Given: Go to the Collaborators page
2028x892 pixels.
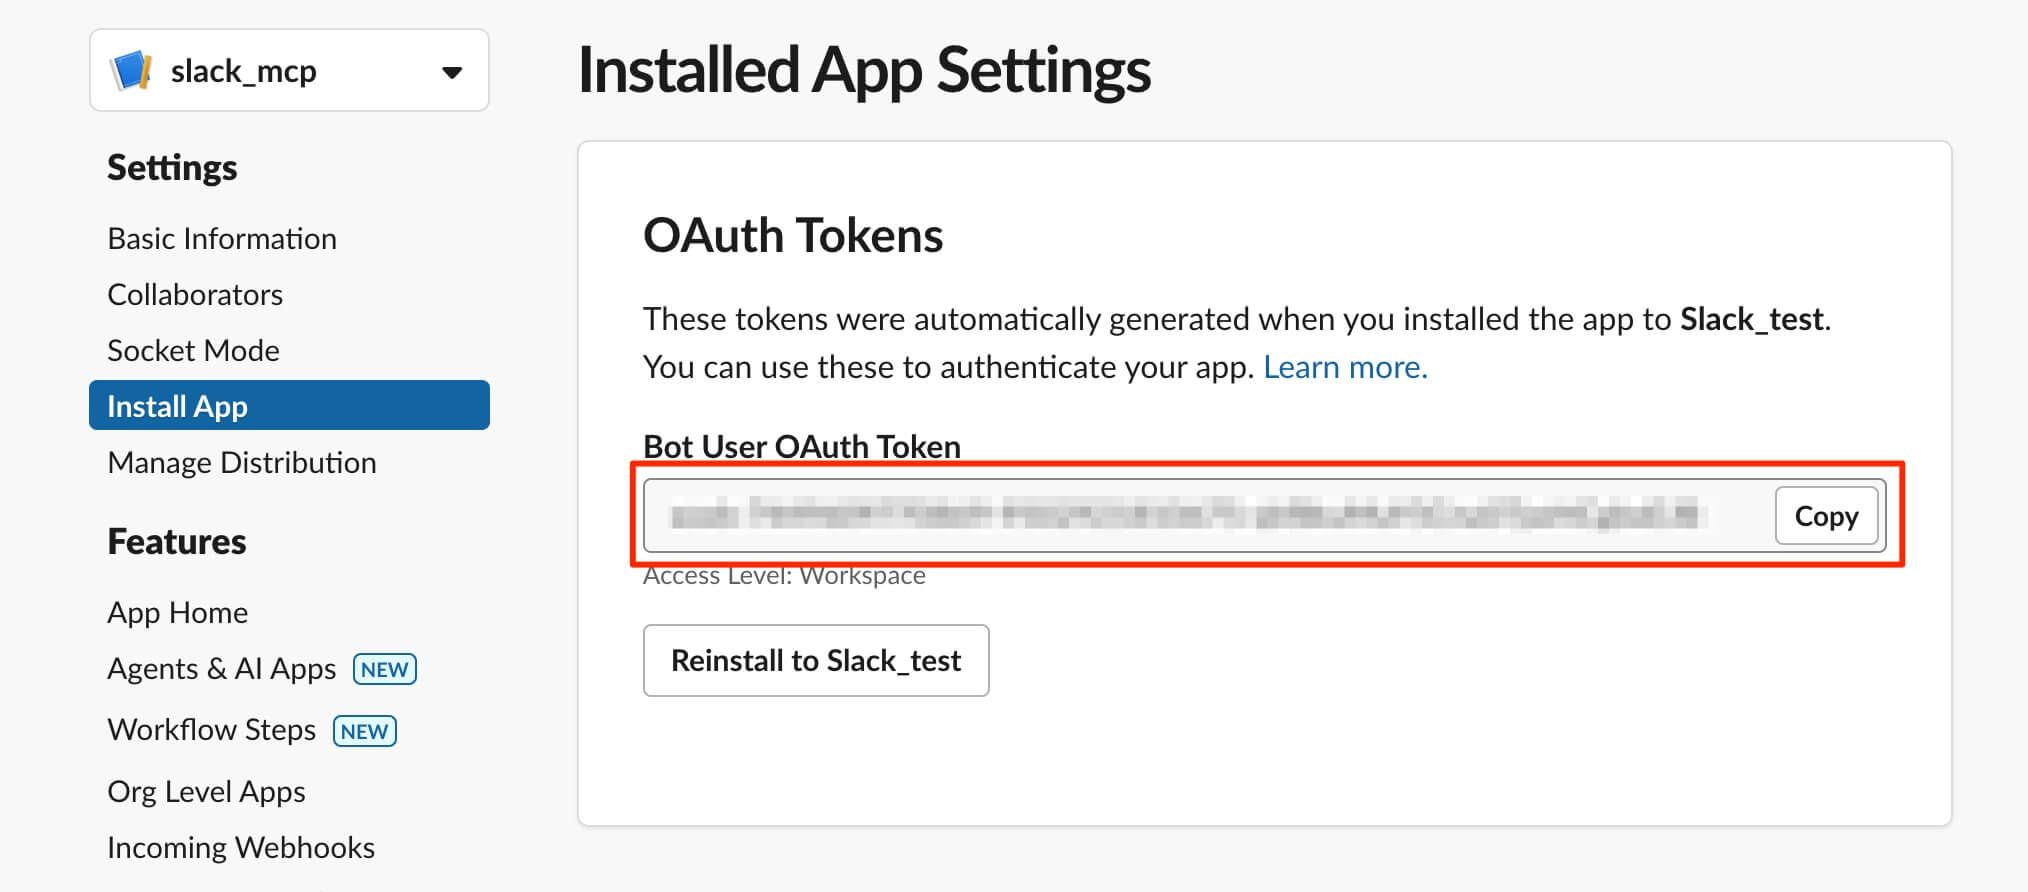Looking at the screenshot, I should pyautogui.click(x=195, y=295).
